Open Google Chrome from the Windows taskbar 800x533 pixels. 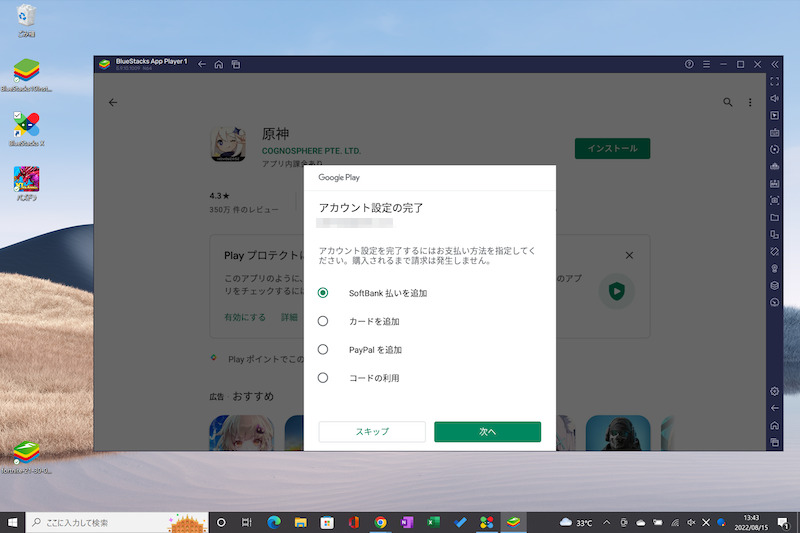click(380, 522)
